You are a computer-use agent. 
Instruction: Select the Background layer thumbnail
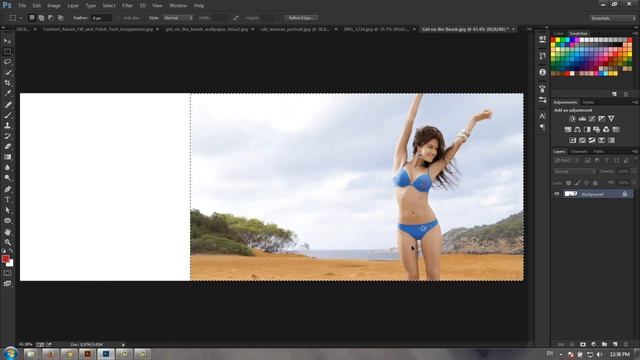tap(571, 194)
